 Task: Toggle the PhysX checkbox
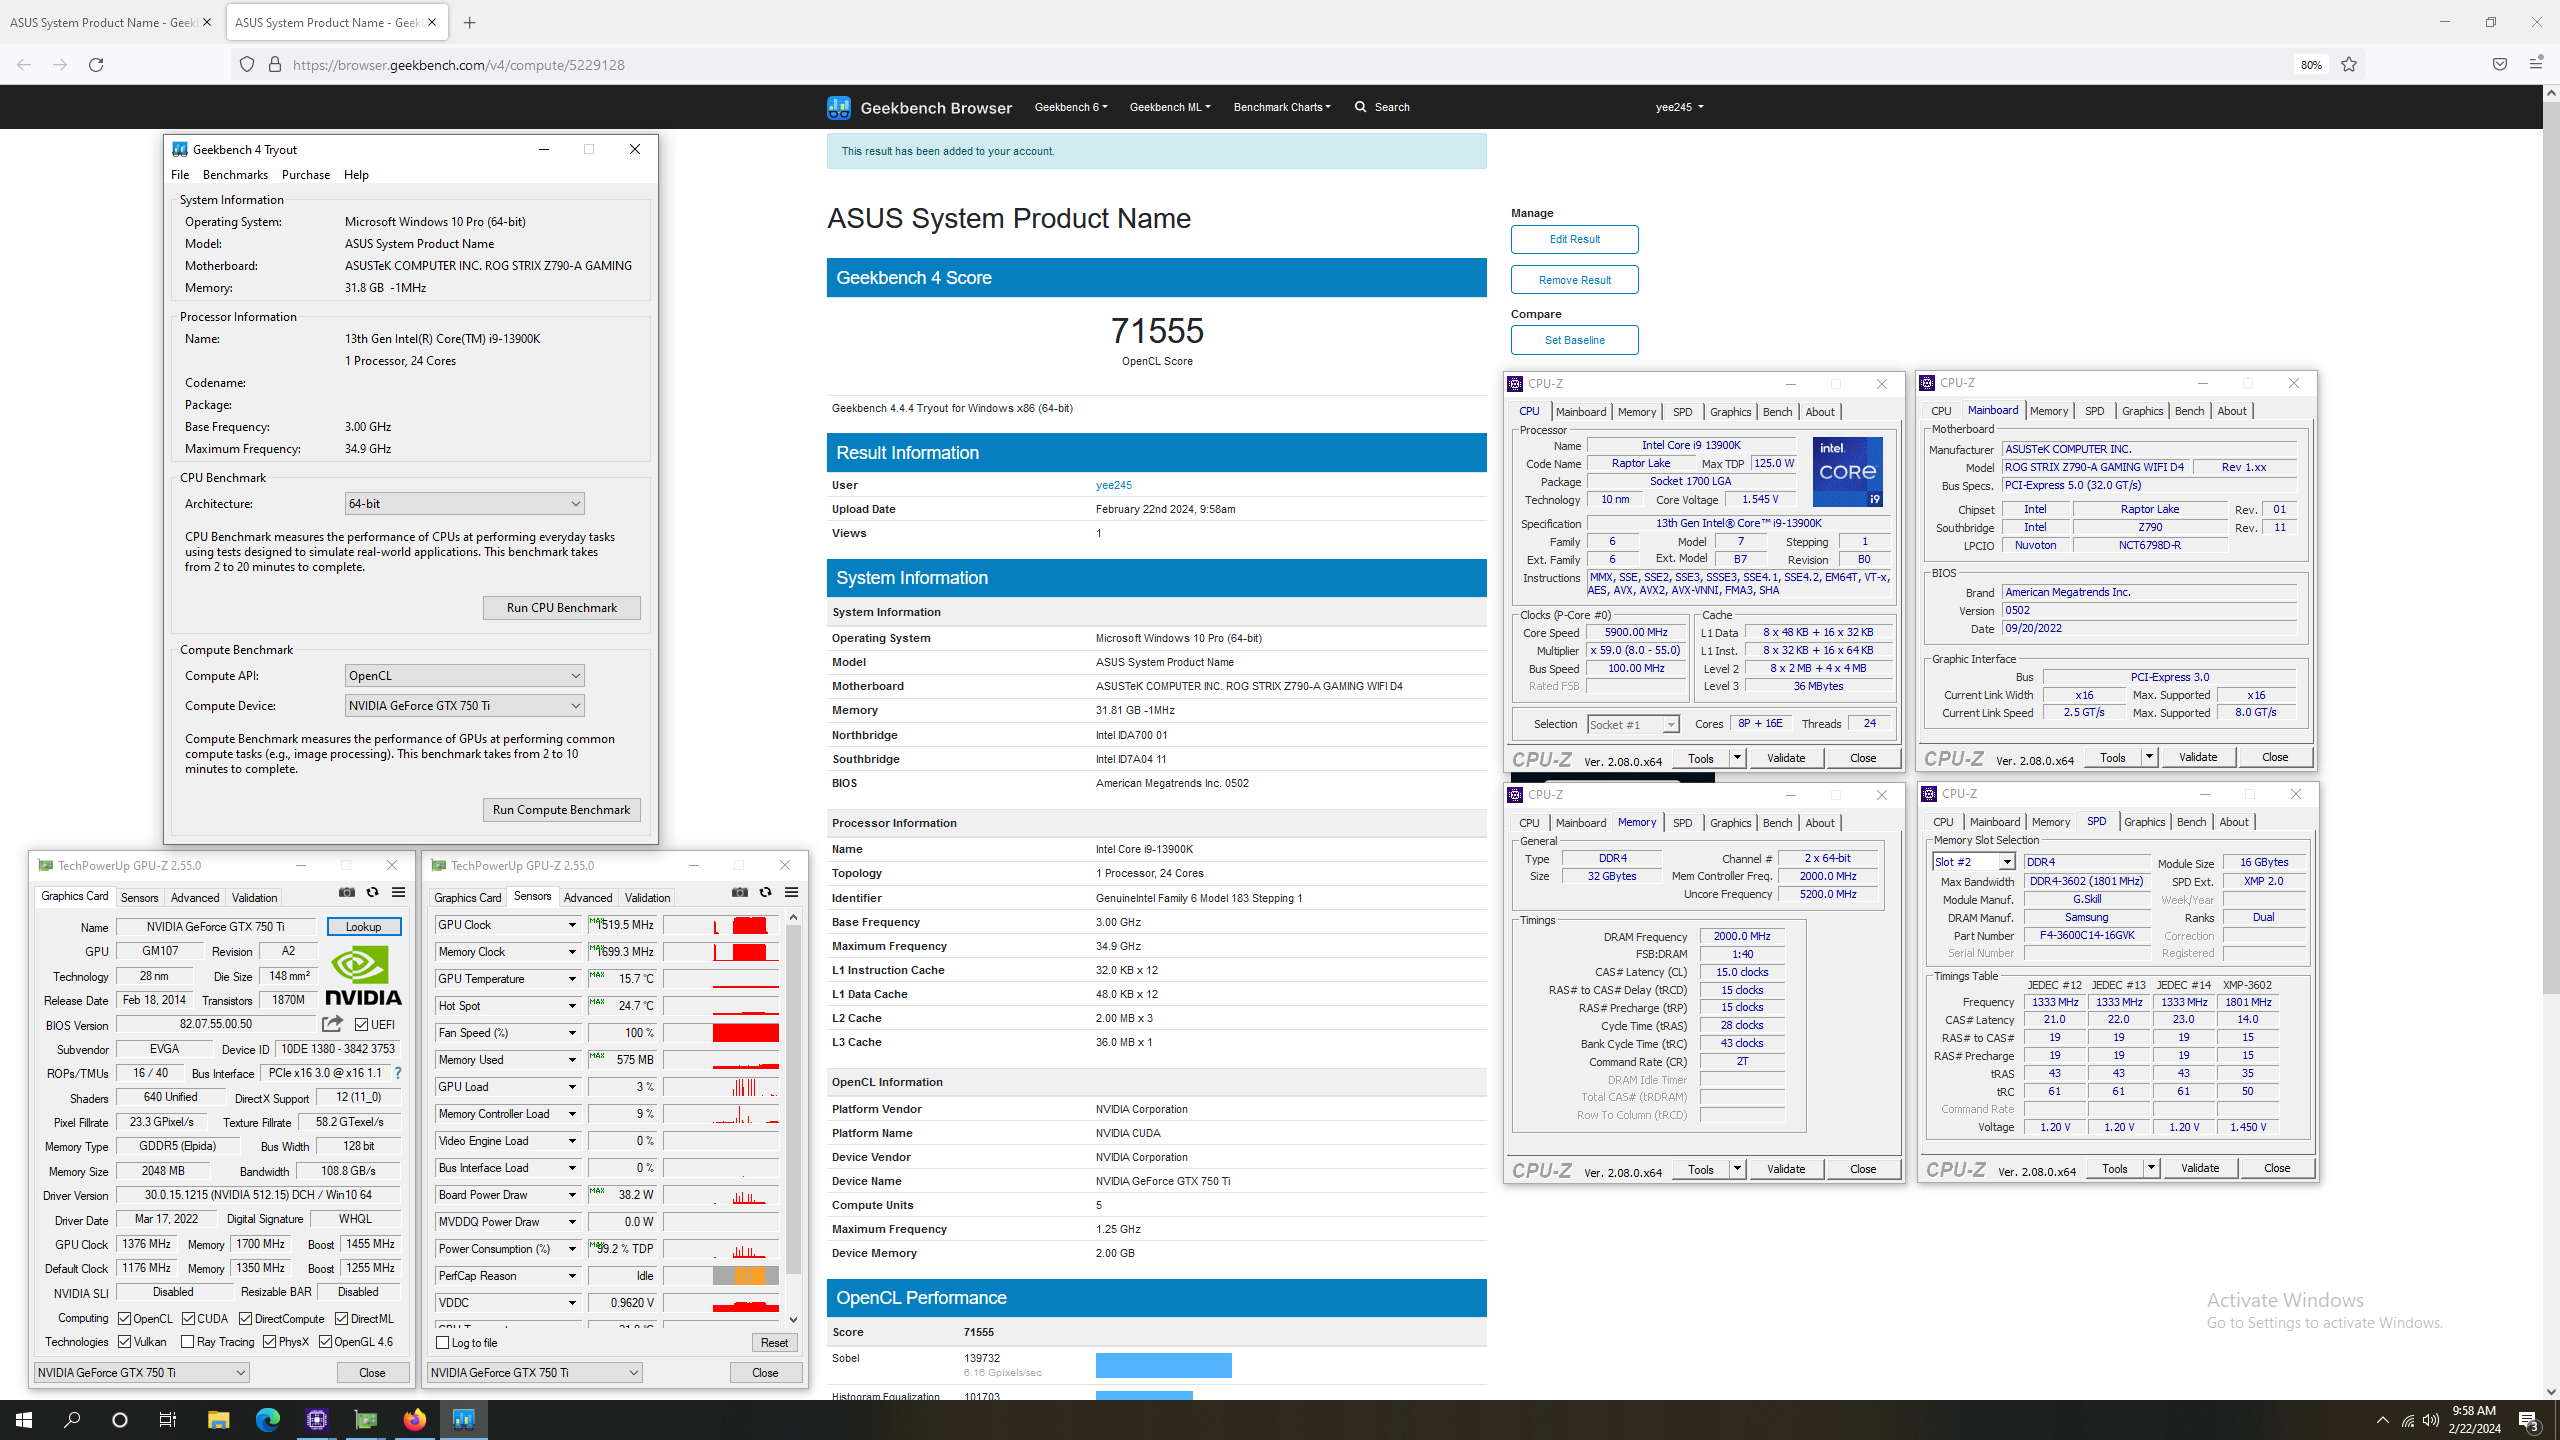pos(269,1342)
